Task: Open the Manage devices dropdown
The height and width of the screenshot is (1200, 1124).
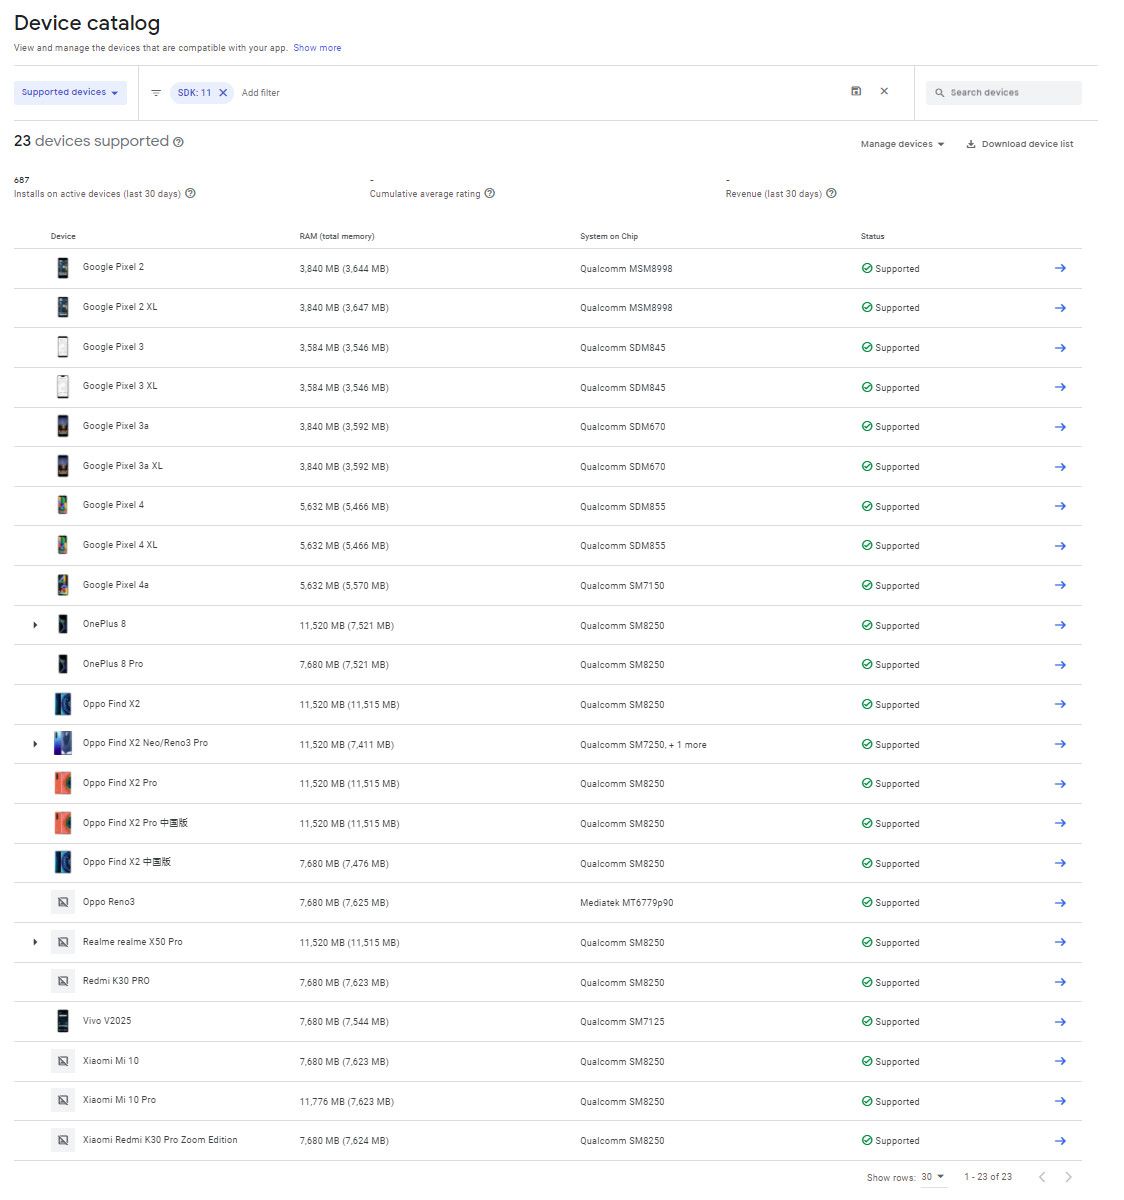Action: click(x=902, y=144)
